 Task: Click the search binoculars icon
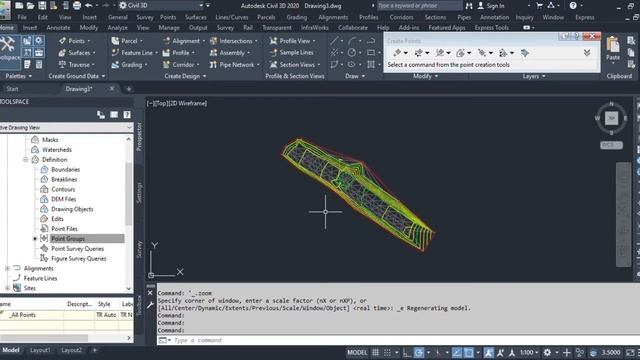coord(469,5)
